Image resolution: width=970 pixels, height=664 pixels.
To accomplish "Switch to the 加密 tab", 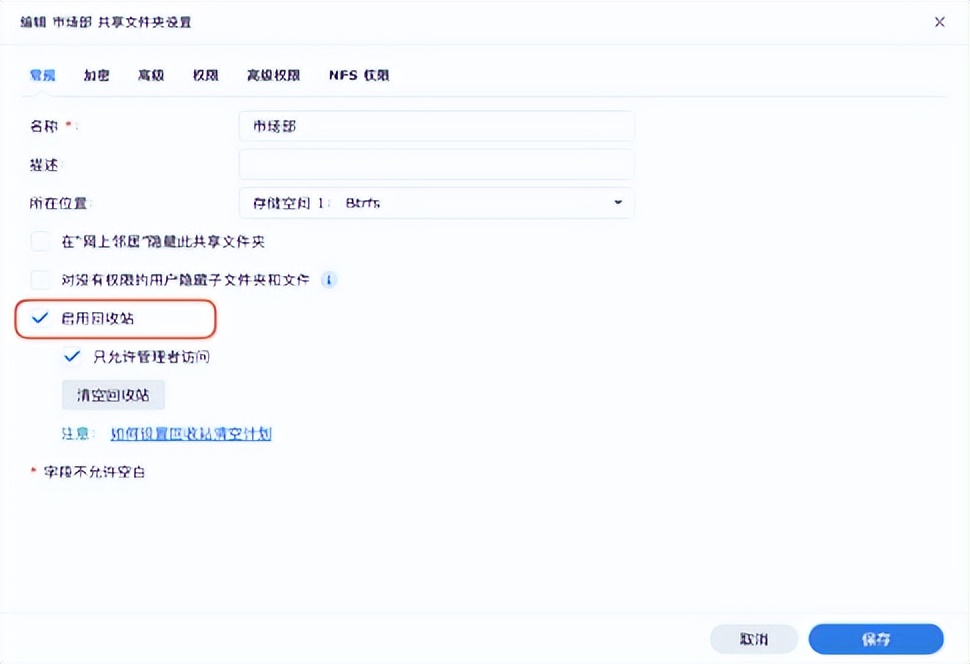I will click(x=96, y=74).
